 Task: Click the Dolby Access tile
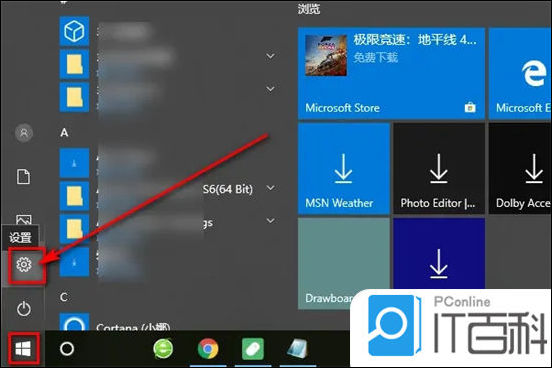click(520, 169)
